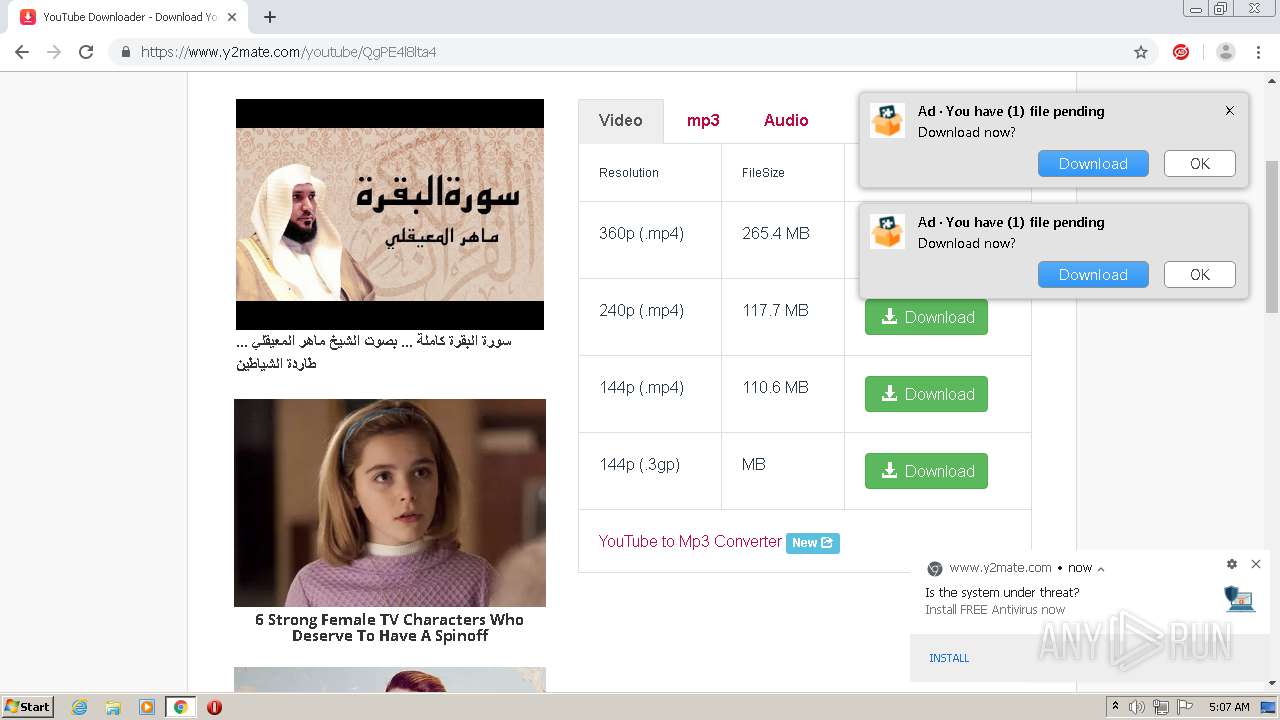Open the Strong Female TV Characters thumbnail
Viewport: 1280px width, 720px height.
point(390,503)
